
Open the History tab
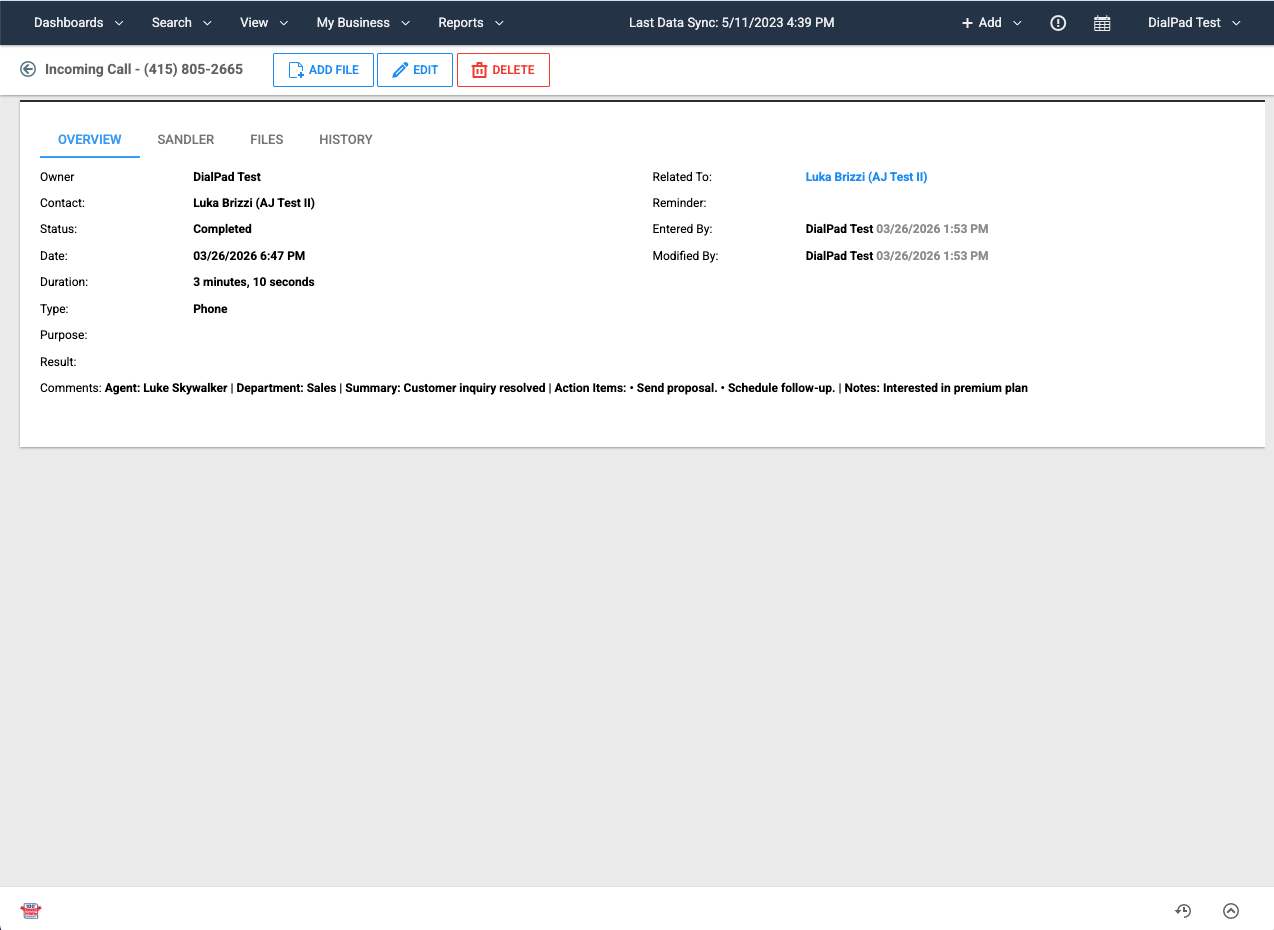346,140
